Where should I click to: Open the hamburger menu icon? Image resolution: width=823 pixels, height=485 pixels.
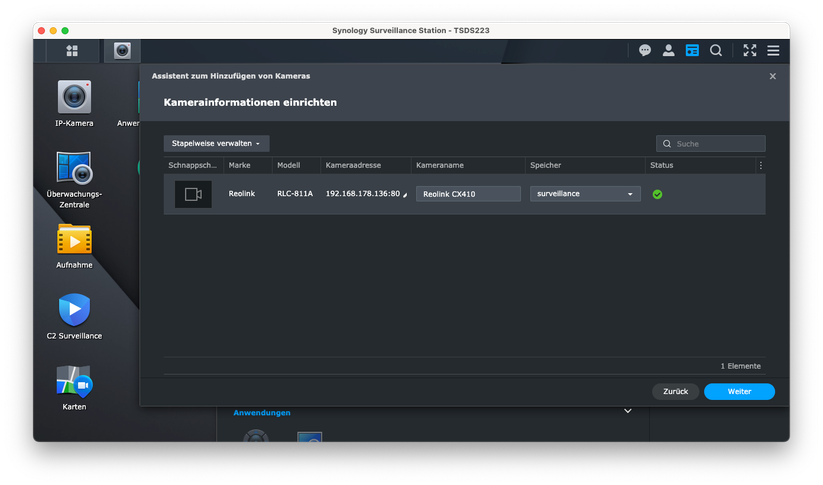point(773,50)
